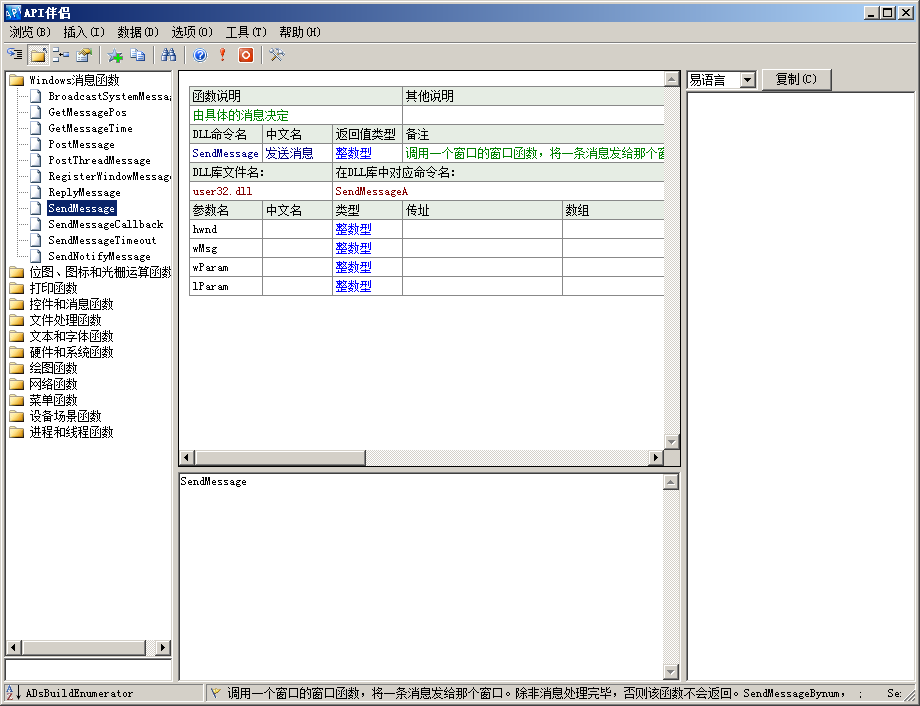Click the API伴侣 title bar app icon
920x706 pixels.
tap(12, 12)
